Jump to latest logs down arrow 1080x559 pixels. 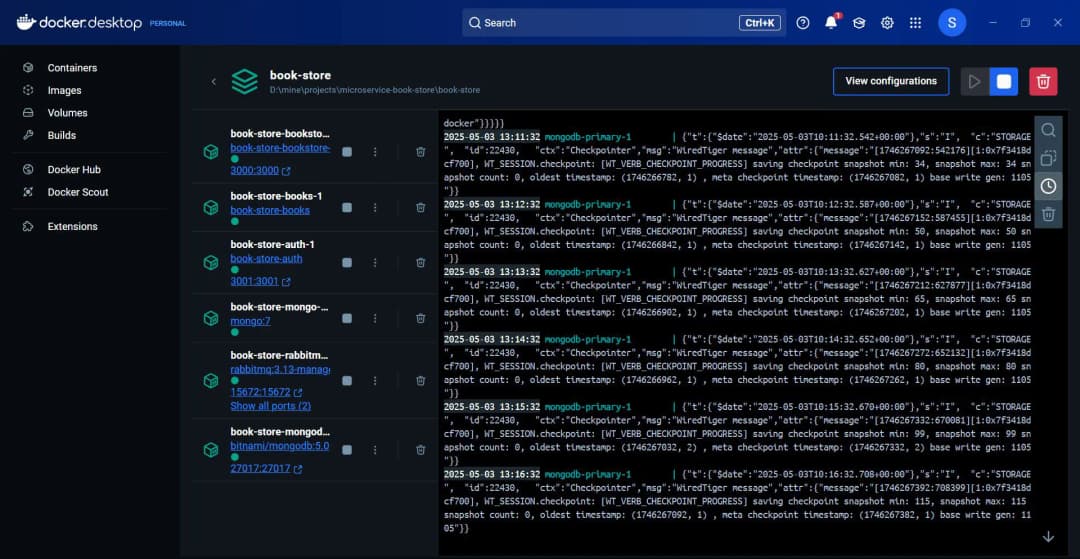(1048, 536)
